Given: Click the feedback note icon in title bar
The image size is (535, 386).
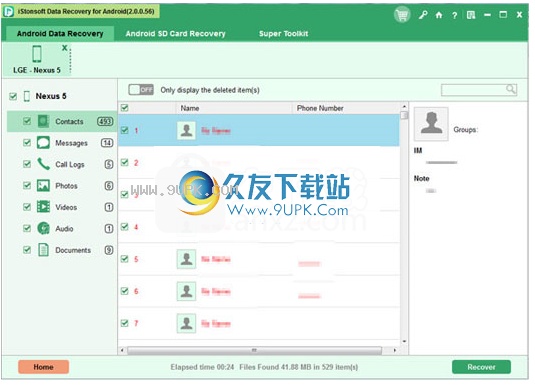Looking at the screenshot, I should pos(471,15).
